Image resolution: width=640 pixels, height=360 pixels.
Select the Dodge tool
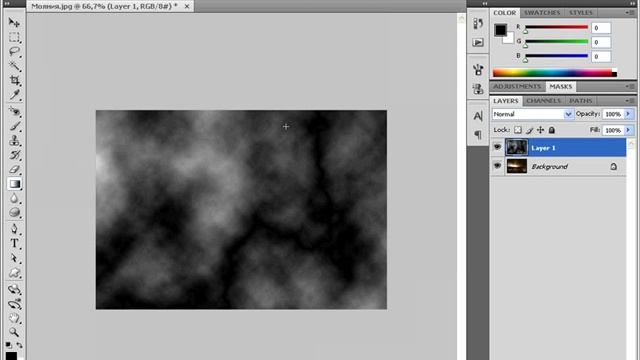tap(14, 213)
